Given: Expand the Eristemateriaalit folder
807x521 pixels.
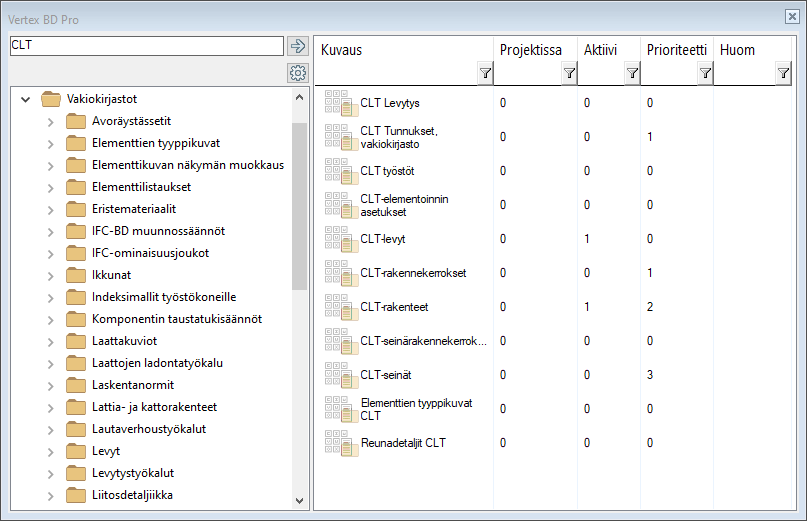Looking at the screenshot, I should tap(50, 209).
